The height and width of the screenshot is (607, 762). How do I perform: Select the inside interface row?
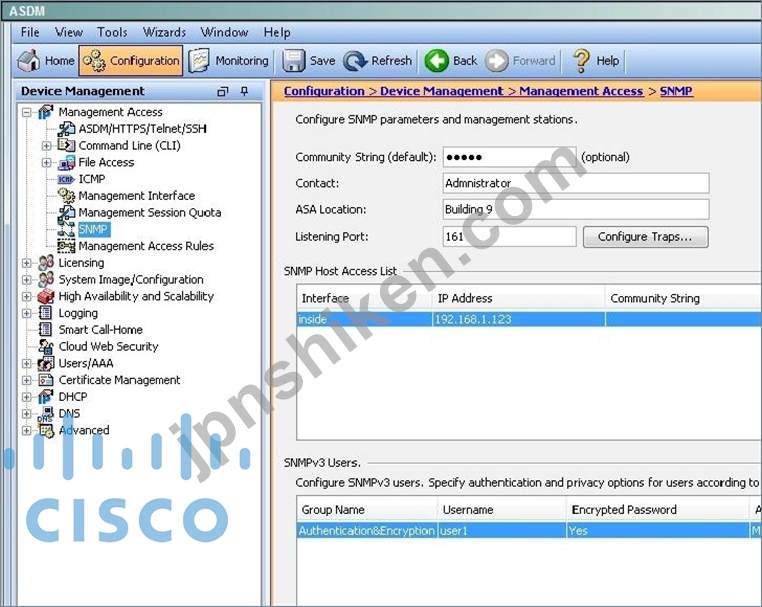click(x=529, y=319)
